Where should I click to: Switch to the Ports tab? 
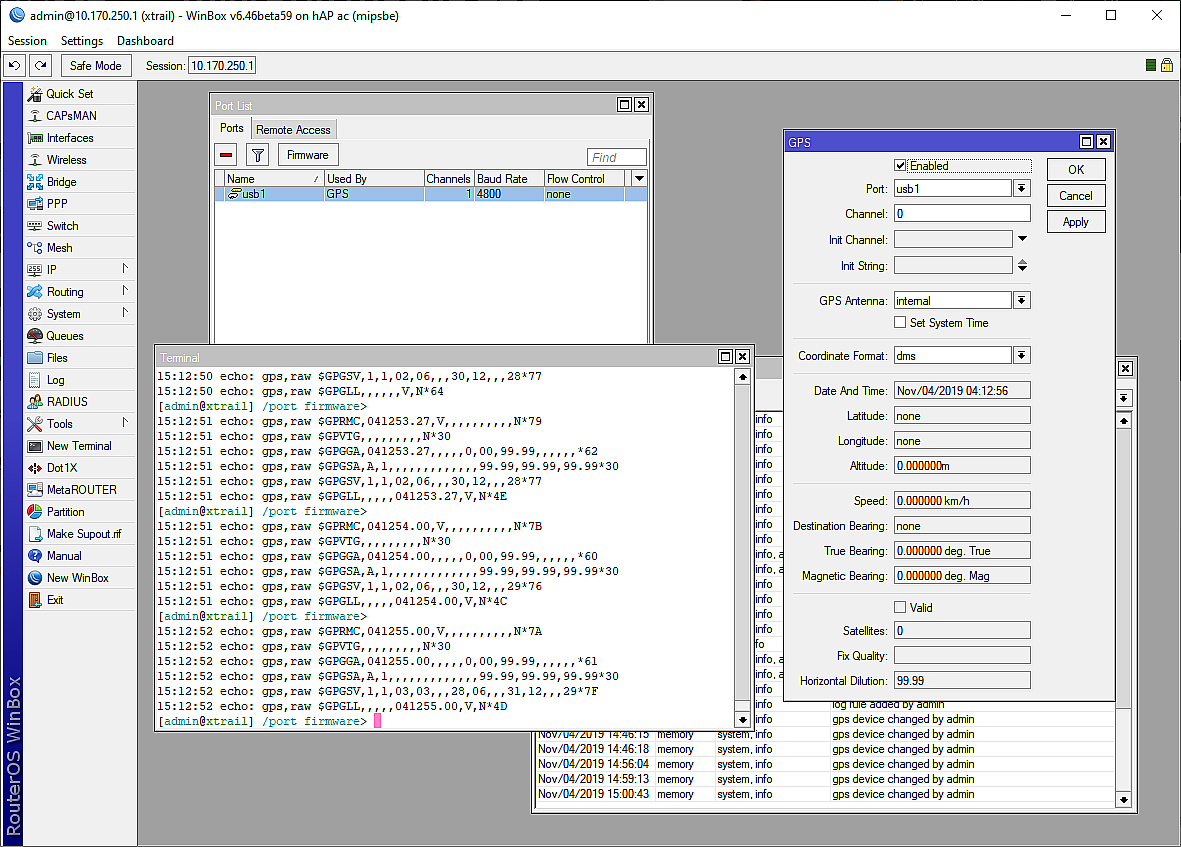pyautogui.click(x=231, y=129)
